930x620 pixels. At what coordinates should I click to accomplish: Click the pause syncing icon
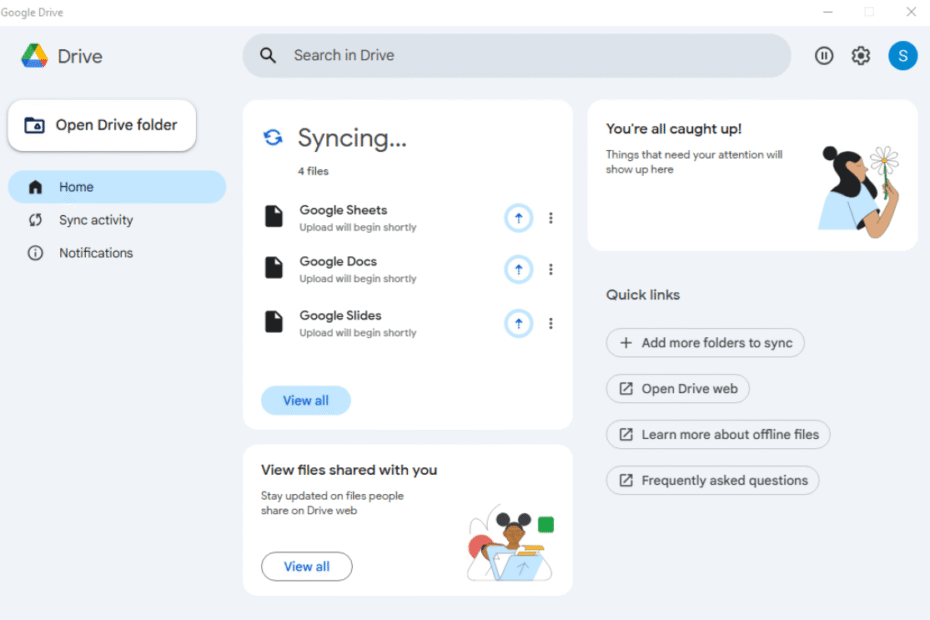pyautogui.click(x=824, y=56)
